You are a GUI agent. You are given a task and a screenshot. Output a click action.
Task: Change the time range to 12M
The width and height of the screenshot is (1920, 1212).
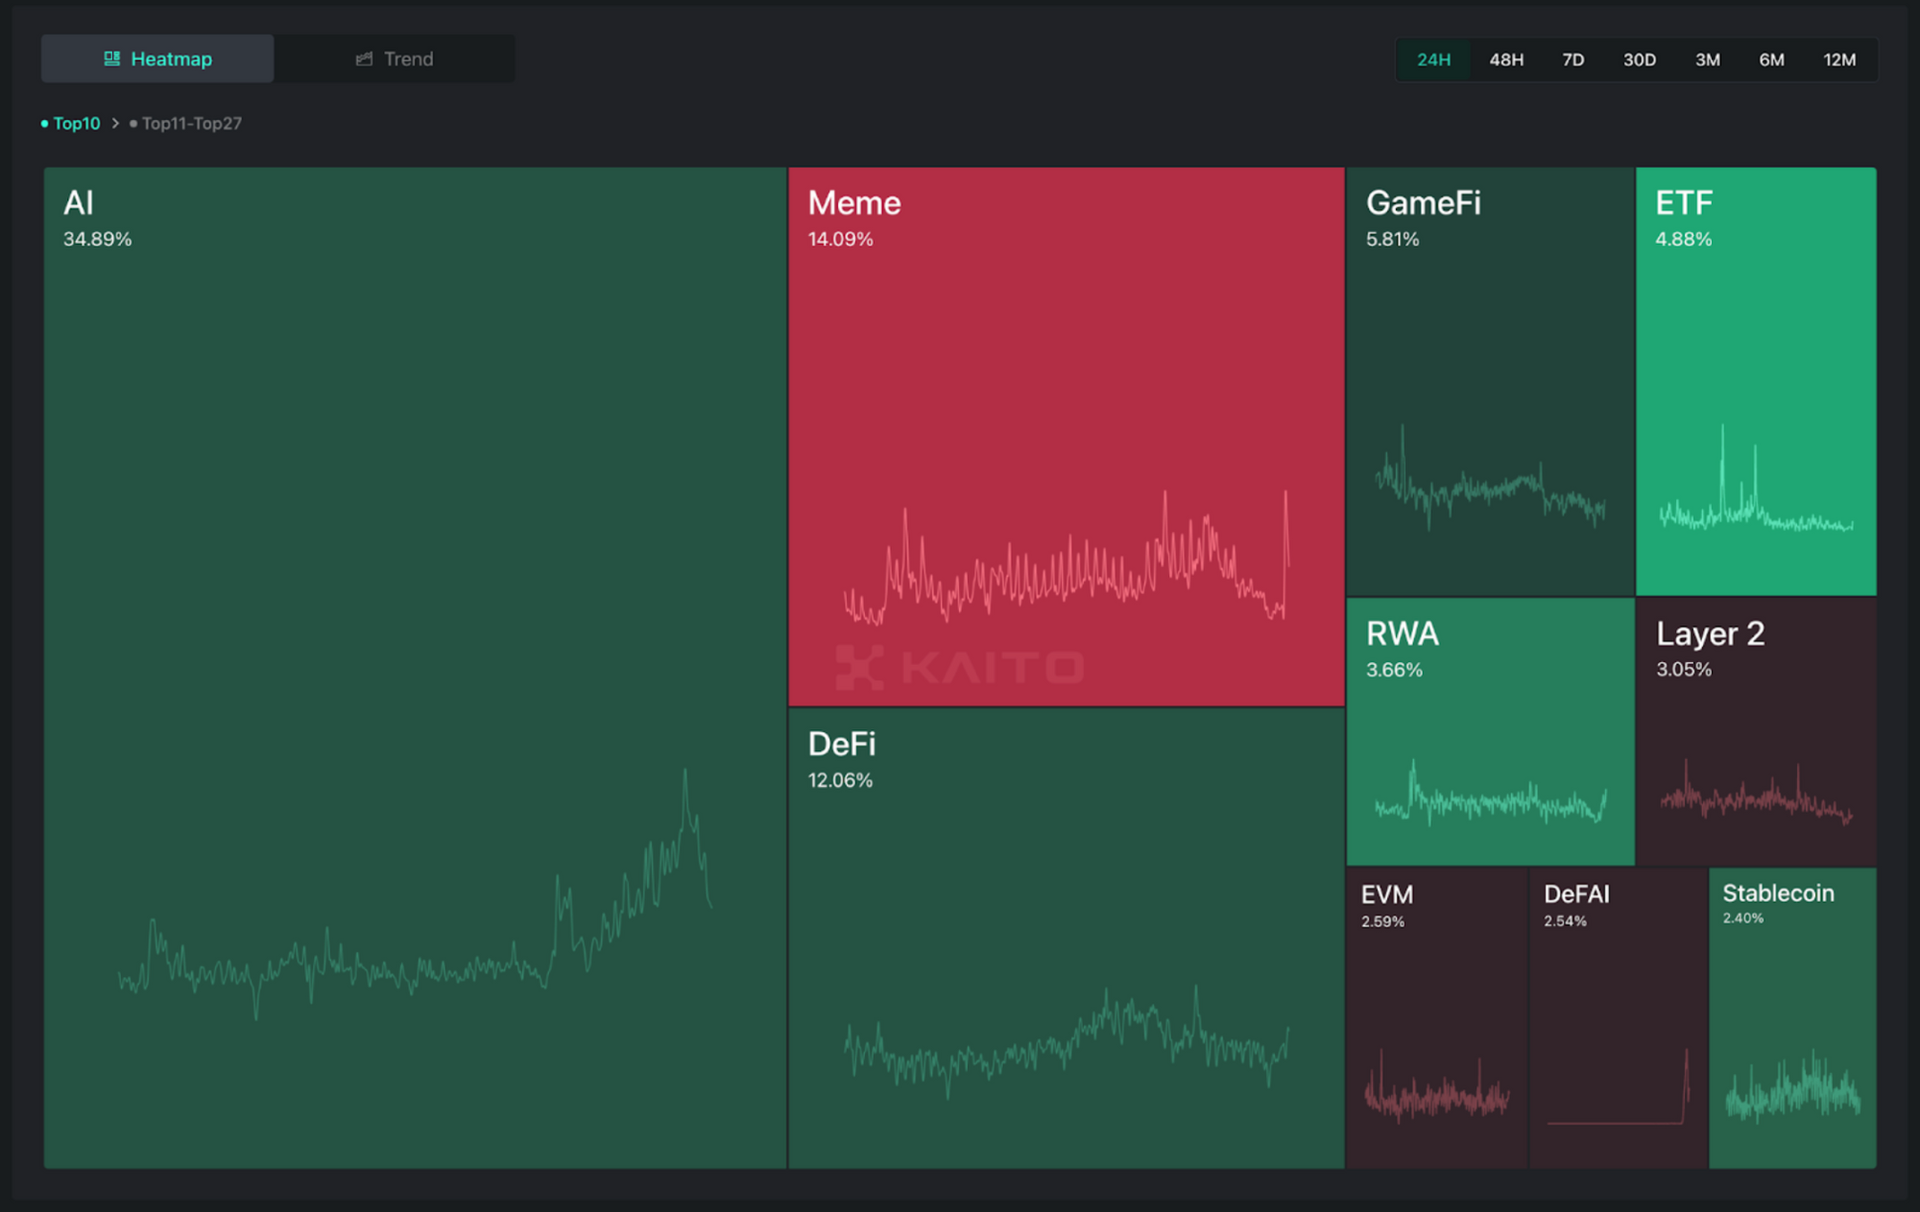[1839, 60]
